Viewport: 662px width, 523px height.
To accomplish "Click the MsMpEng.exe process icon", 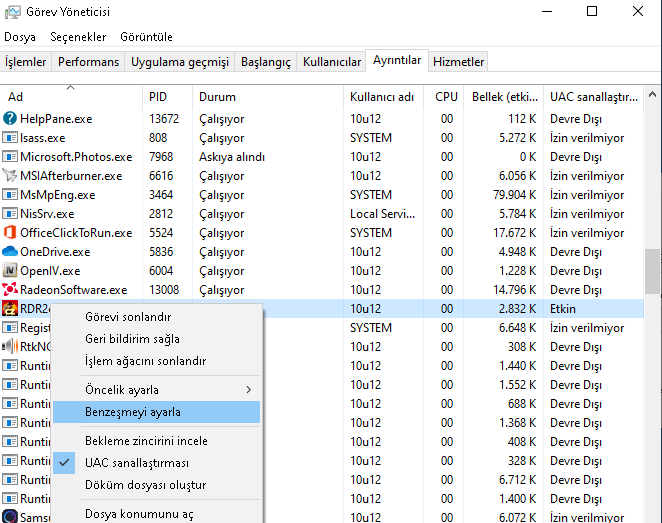I will point(10,195).
